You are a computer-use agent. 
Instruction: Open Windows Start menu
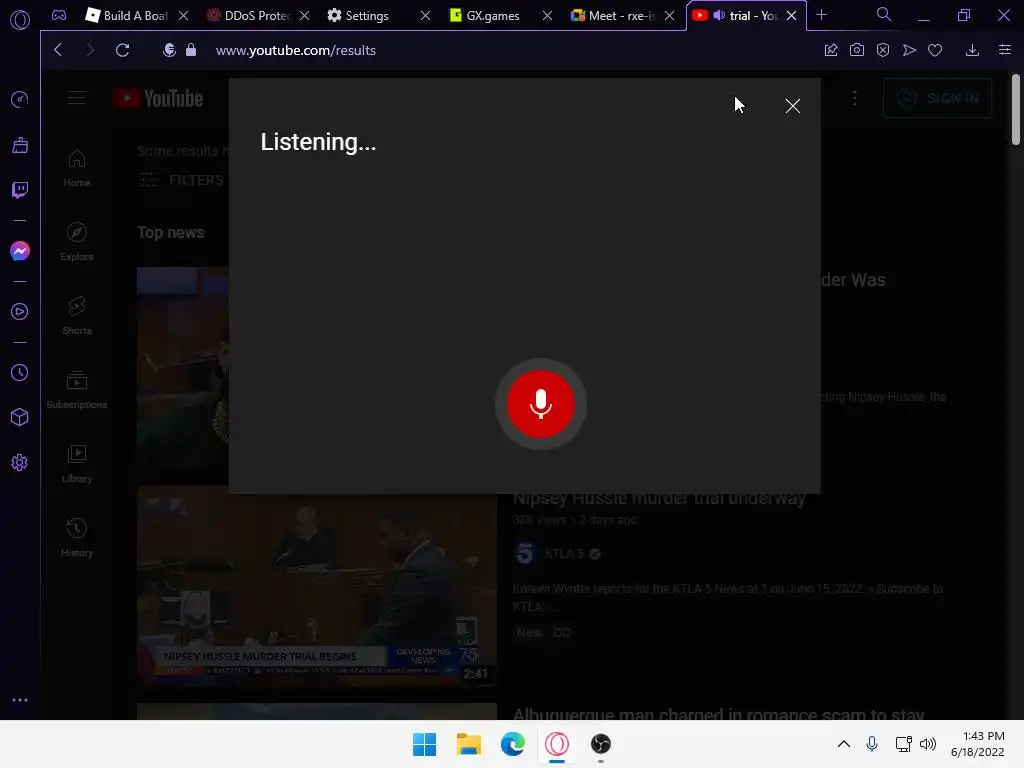(424, 744)
